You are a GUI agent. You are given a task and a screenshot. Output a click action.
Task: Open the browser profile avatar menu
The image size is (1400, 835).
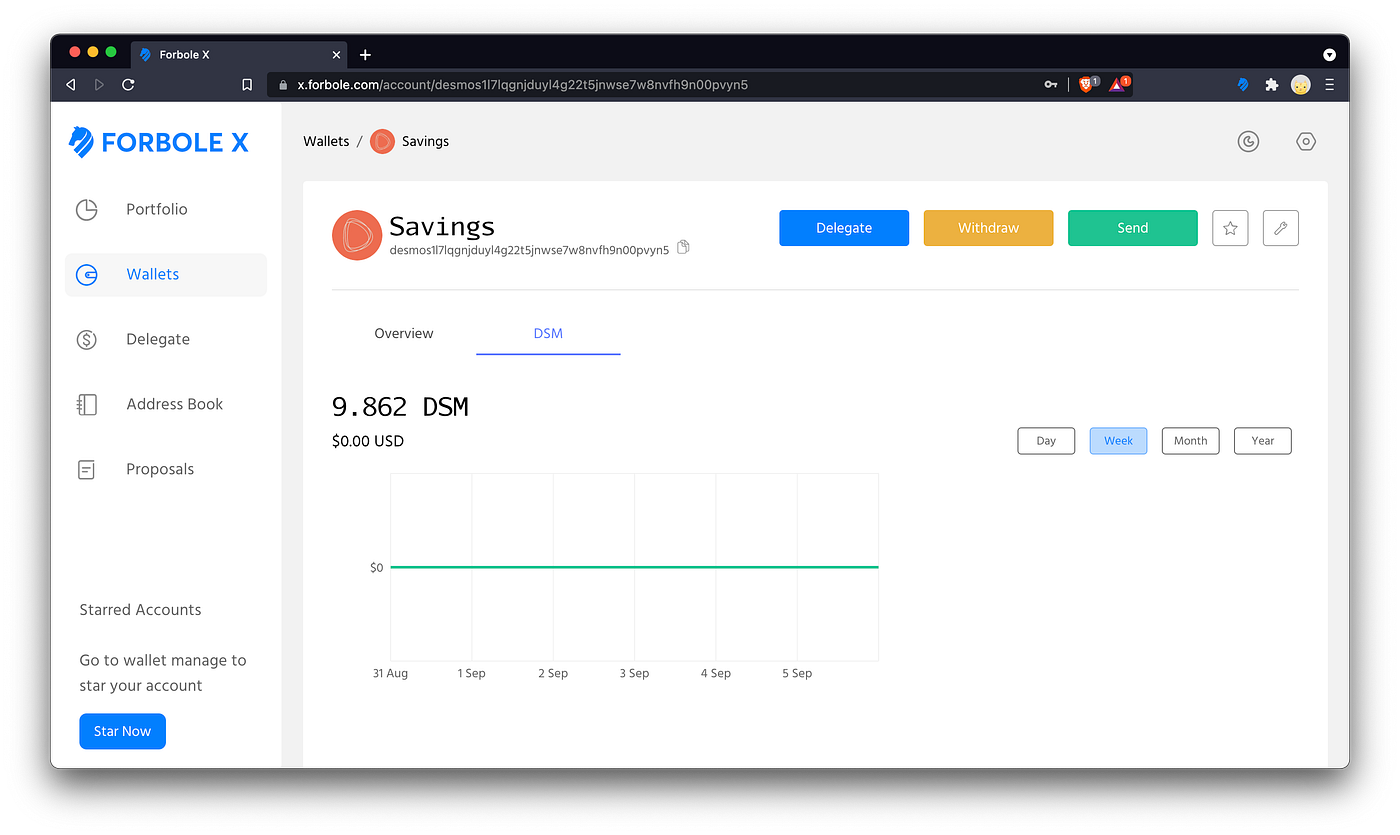click(x=1300, y=84)
